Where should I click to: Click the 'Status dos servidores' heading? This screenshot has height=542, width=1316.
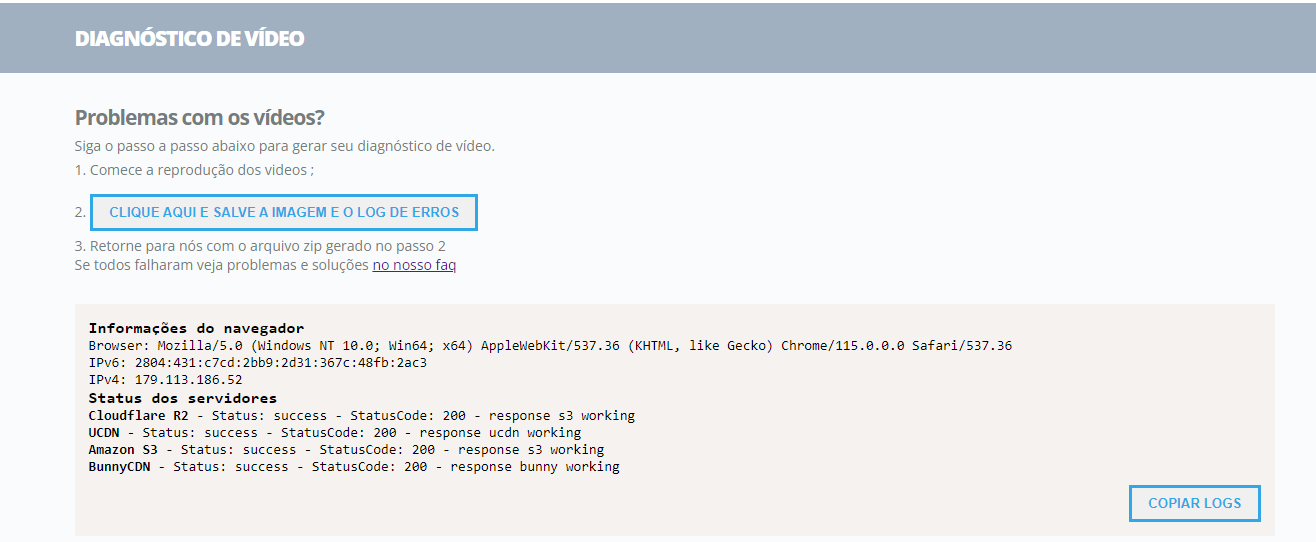(x=183, y=398)
